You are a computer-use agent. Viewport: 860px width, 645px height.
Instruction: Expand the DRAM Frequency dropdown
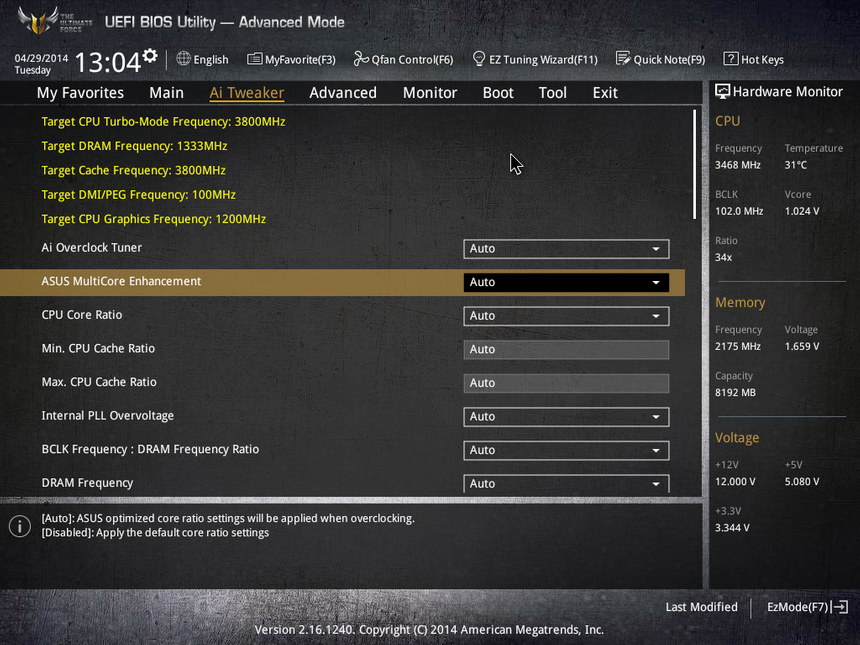click(x=566, y=483)
